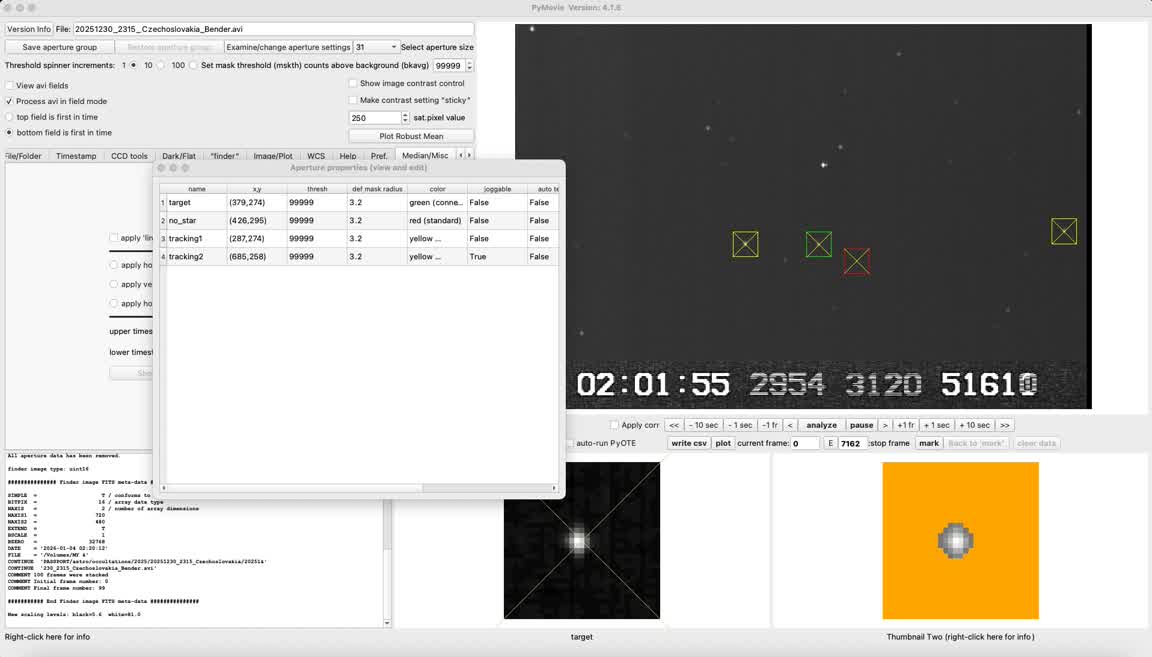Click the yellow tracking1 aperture box

click(x=745, y=244)
